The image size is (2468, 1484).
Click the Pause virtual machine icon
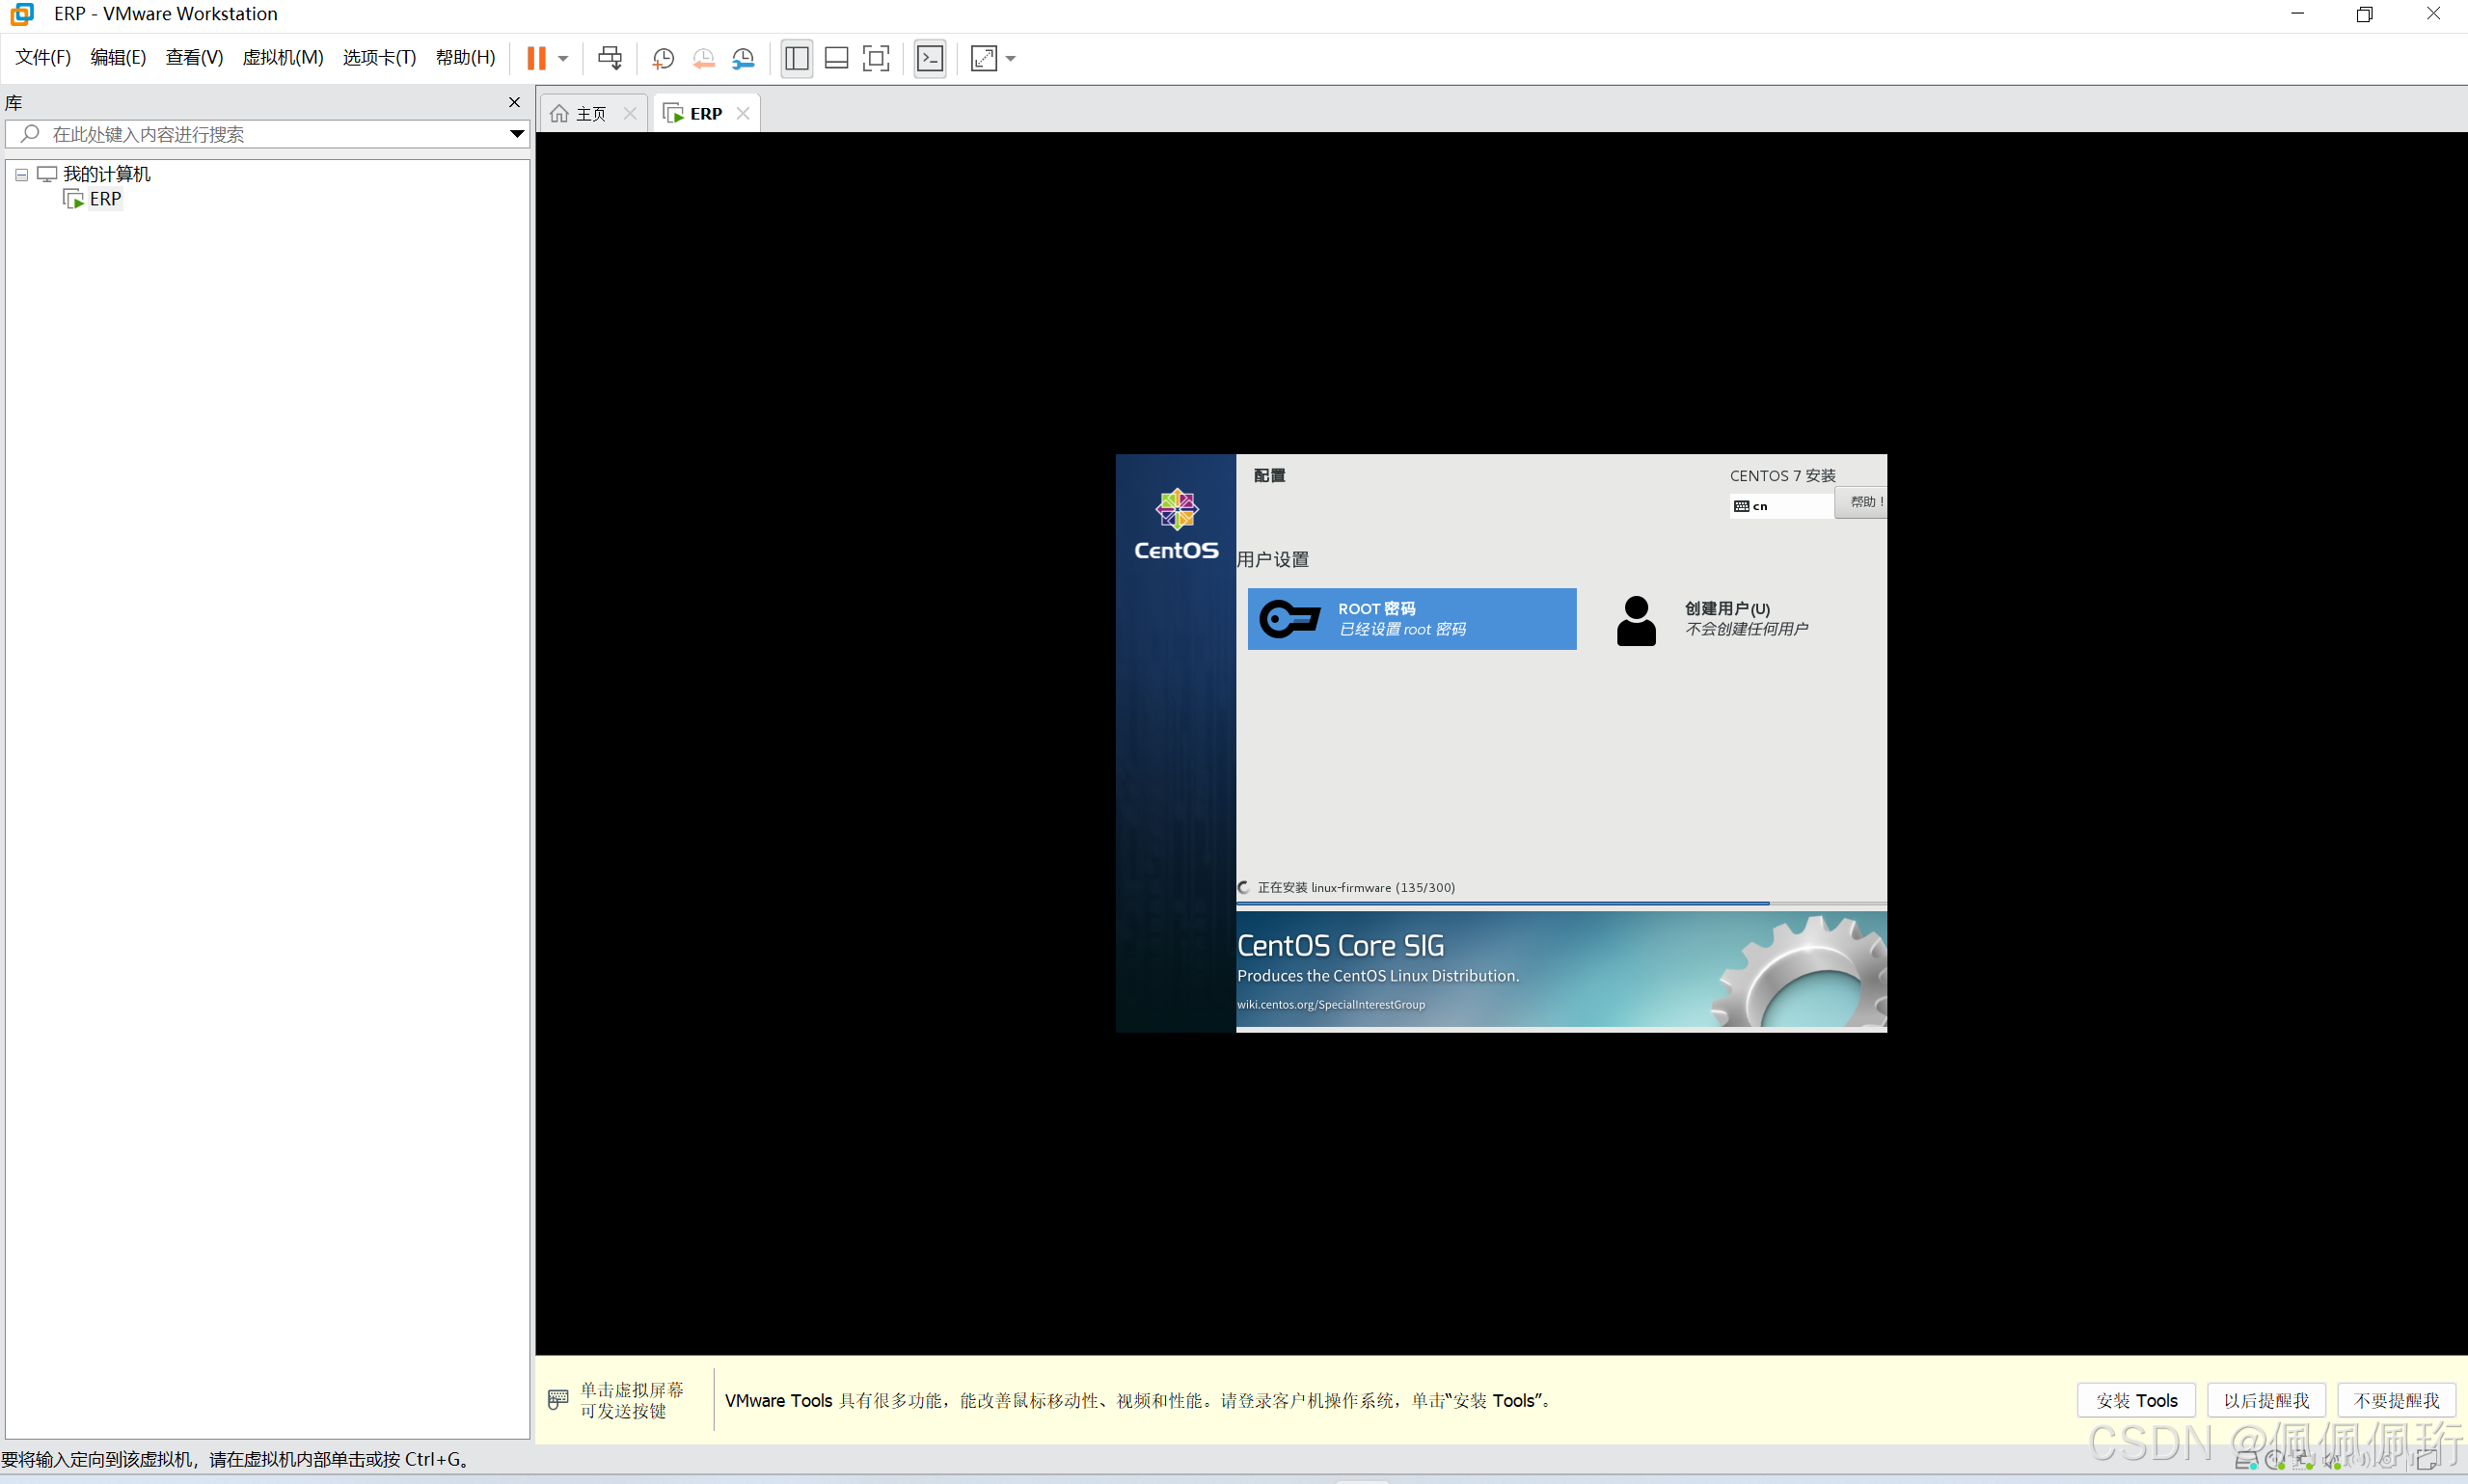coord(536,58)
